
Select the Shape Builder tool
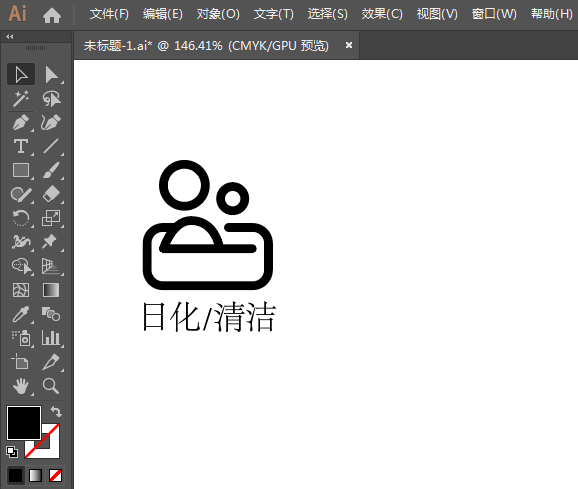click(21, 266)
